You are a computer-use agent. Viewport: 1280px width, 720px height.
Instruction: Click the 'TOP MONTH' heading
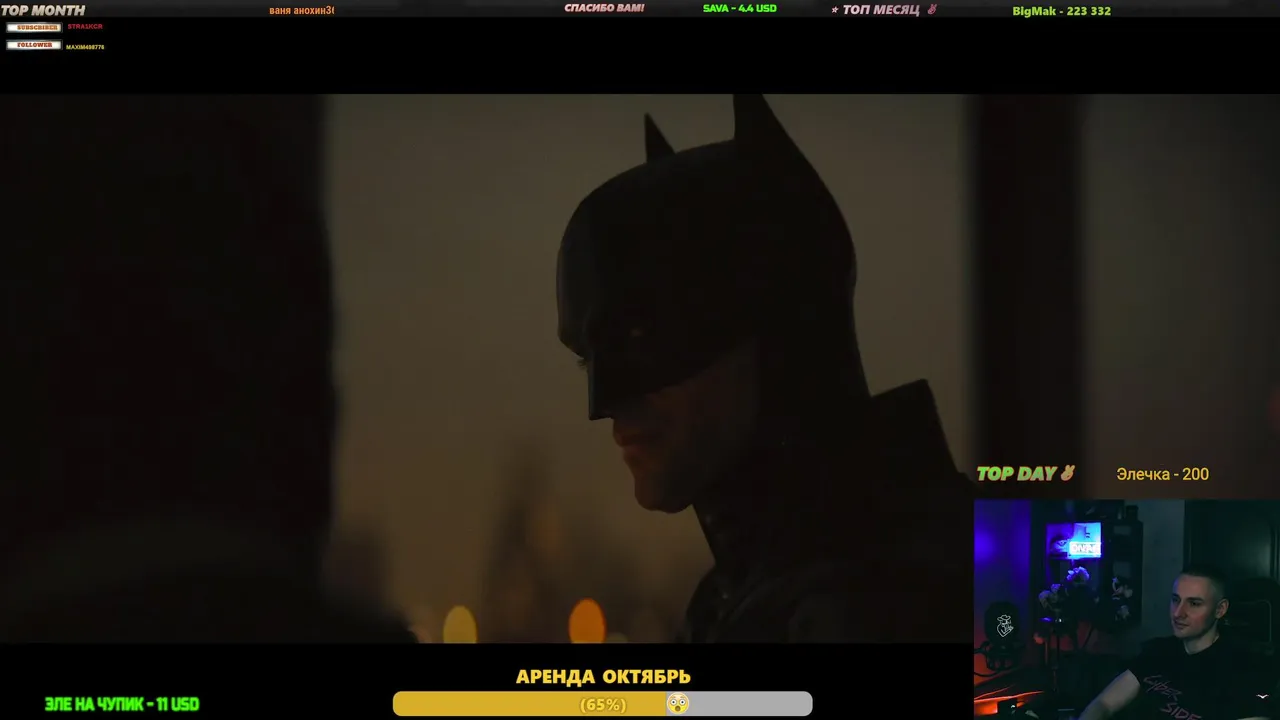point(43,11)
